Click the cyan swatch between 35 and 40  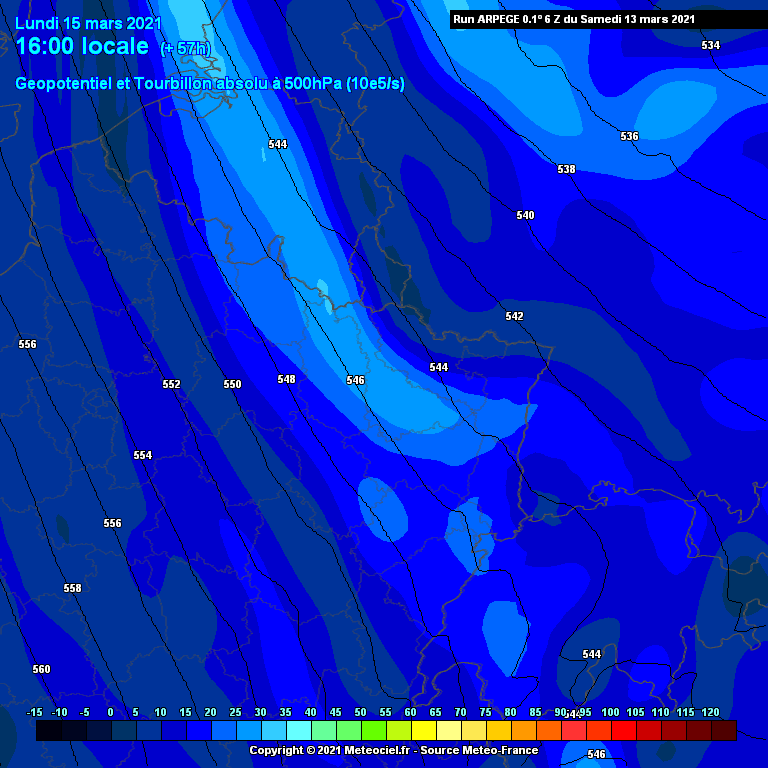point(298,731)
